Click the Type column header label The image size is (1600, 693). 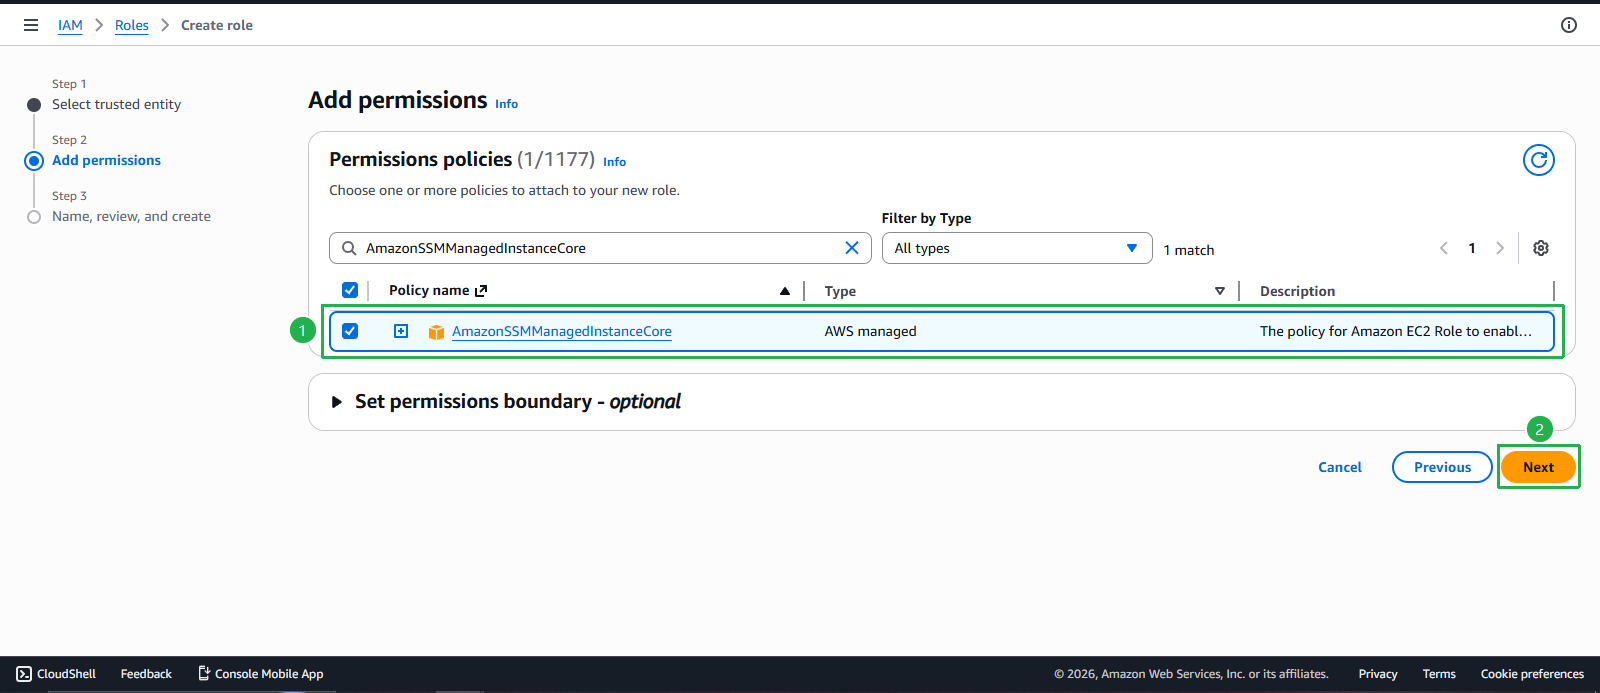tap(840, 291)
